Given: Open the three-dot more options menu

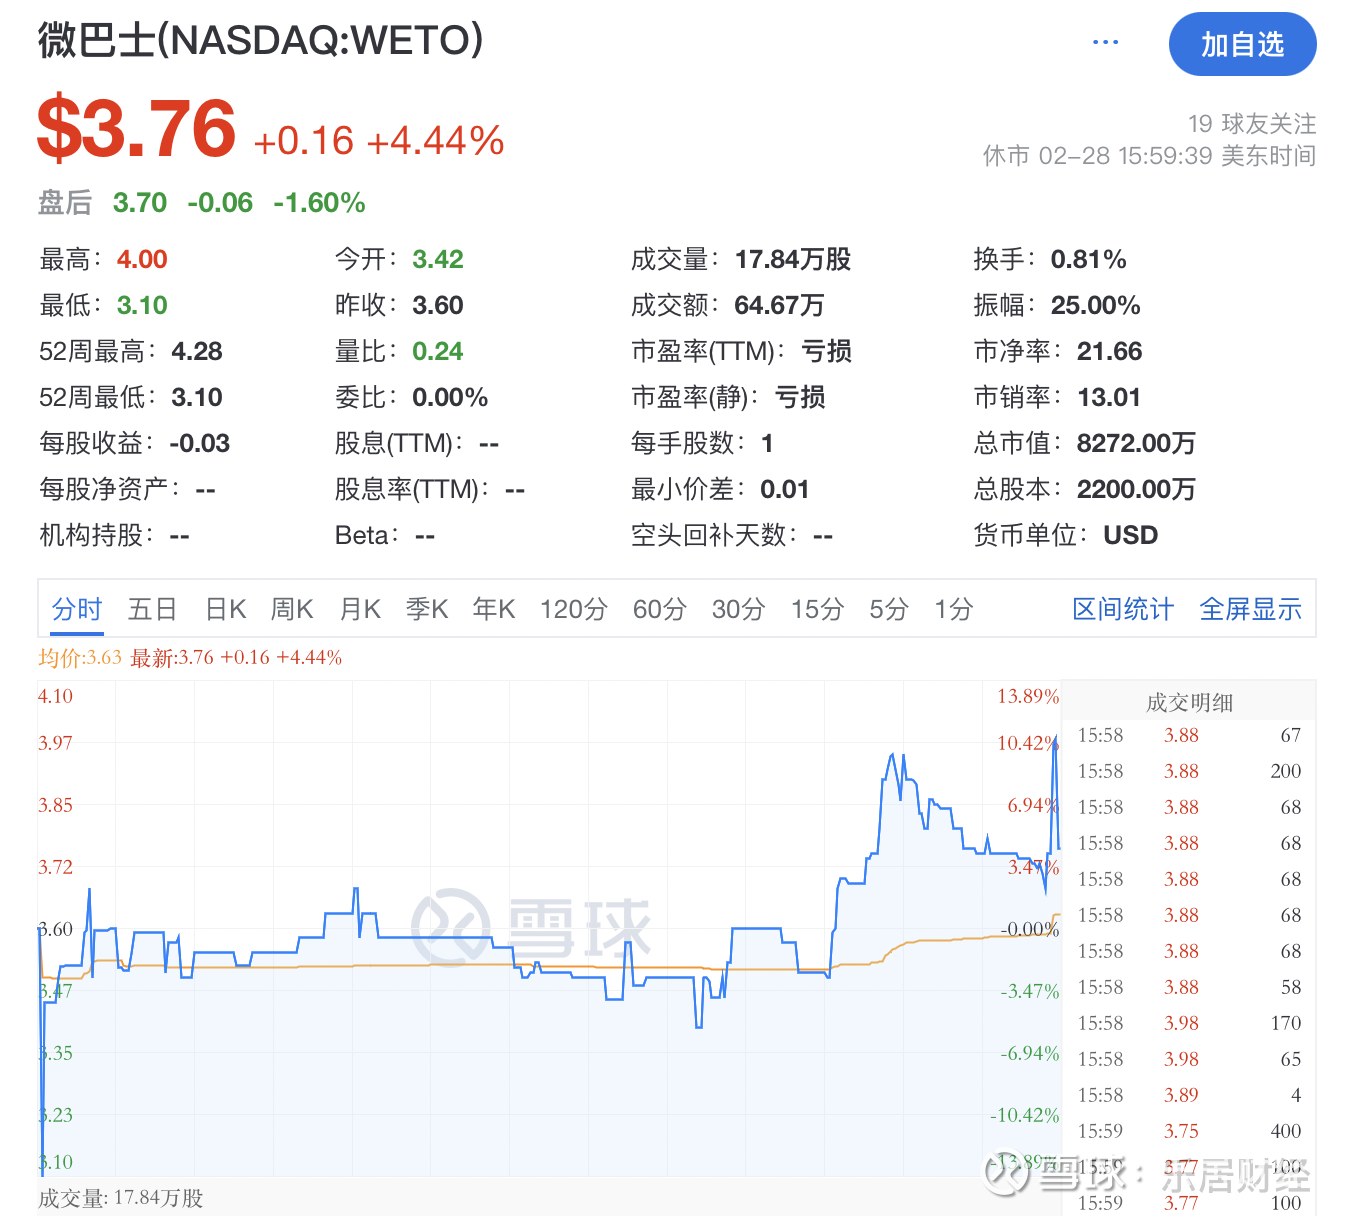Looking at the screenshot, I should pos(1105,43).
